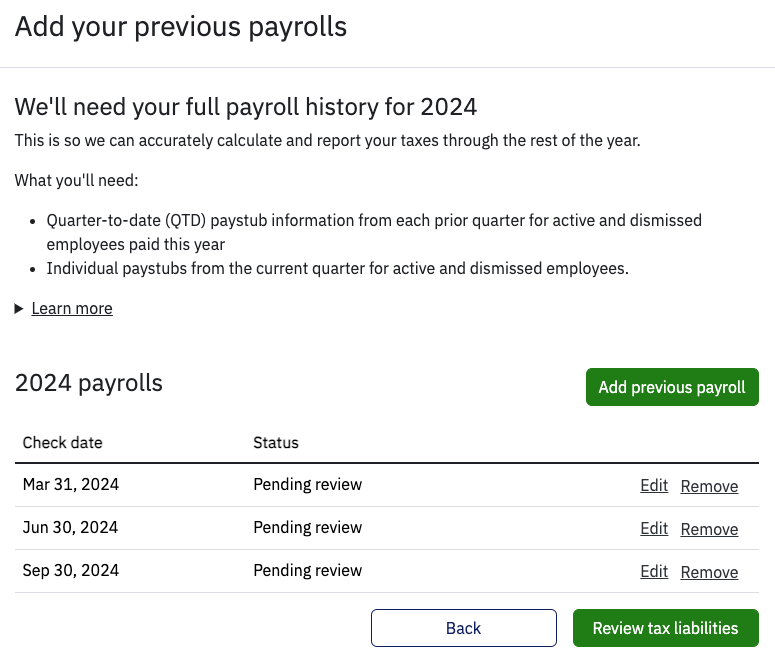This screenshot has height=668, width=775.
Task: Expand the Learn more disclosure triangle
Action: [19, 309]
